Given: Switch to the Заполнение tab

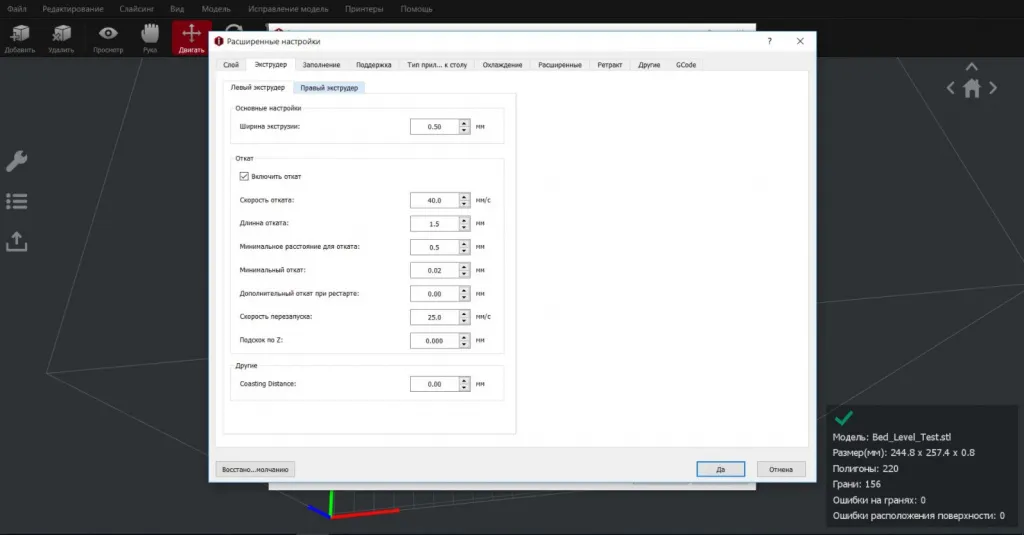Looking at the screenshot, I should click(322, 64).
